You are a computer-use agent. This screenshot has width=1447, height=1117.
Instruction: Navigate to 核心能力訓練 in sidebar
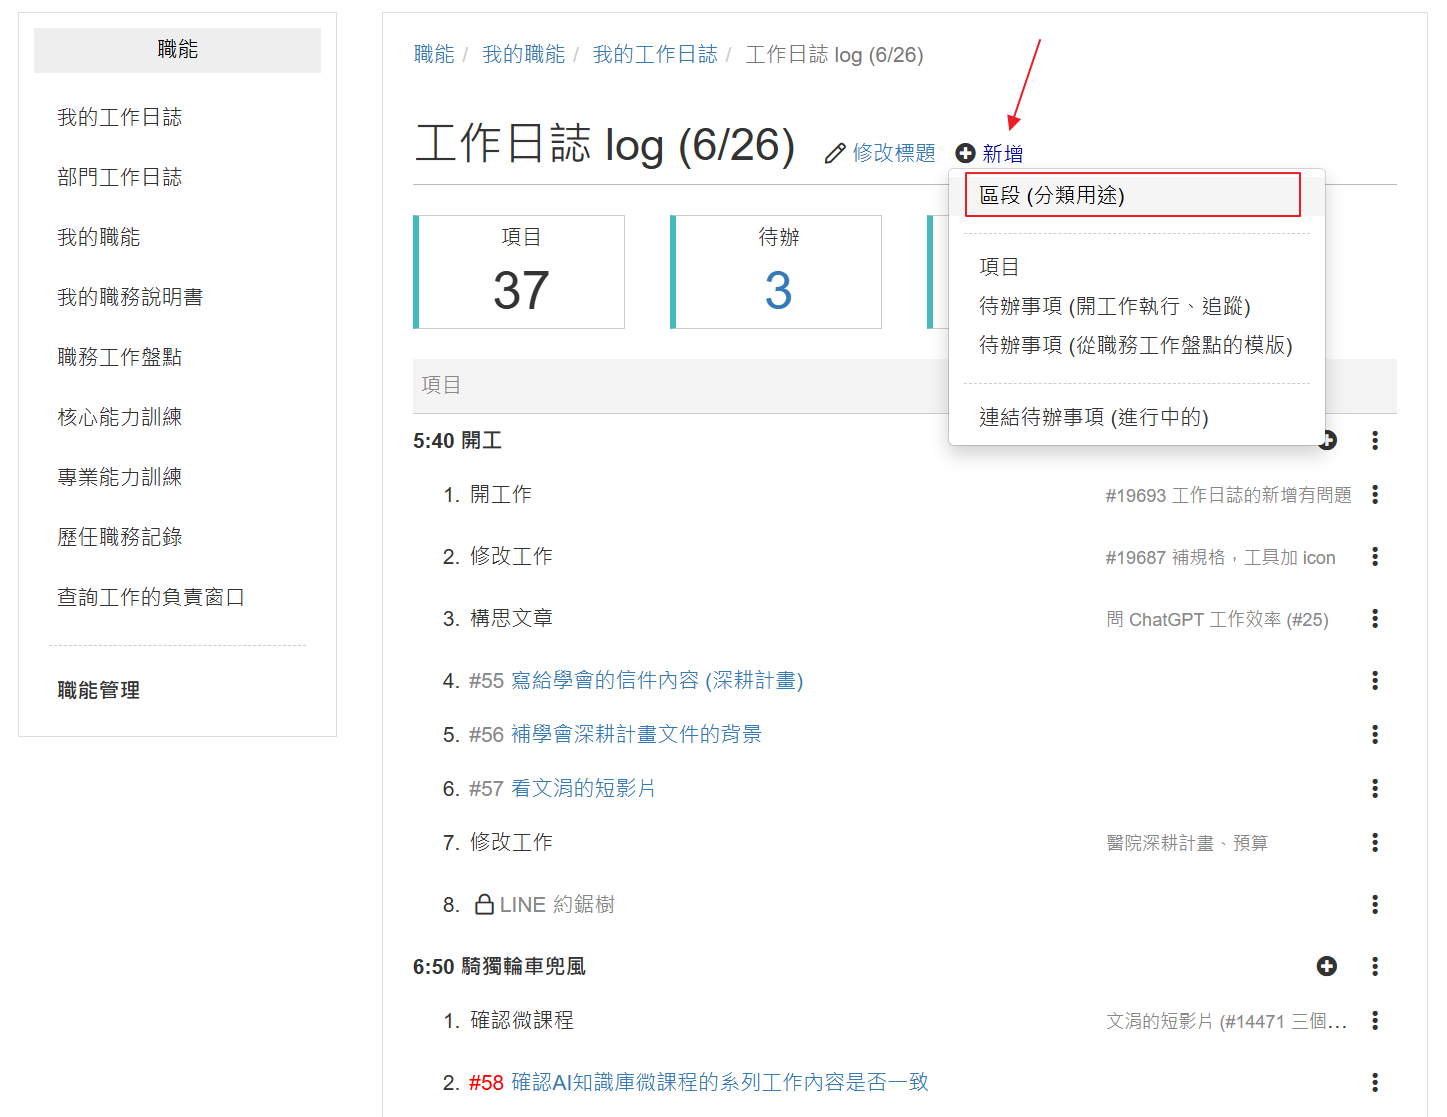pos(120,417)
